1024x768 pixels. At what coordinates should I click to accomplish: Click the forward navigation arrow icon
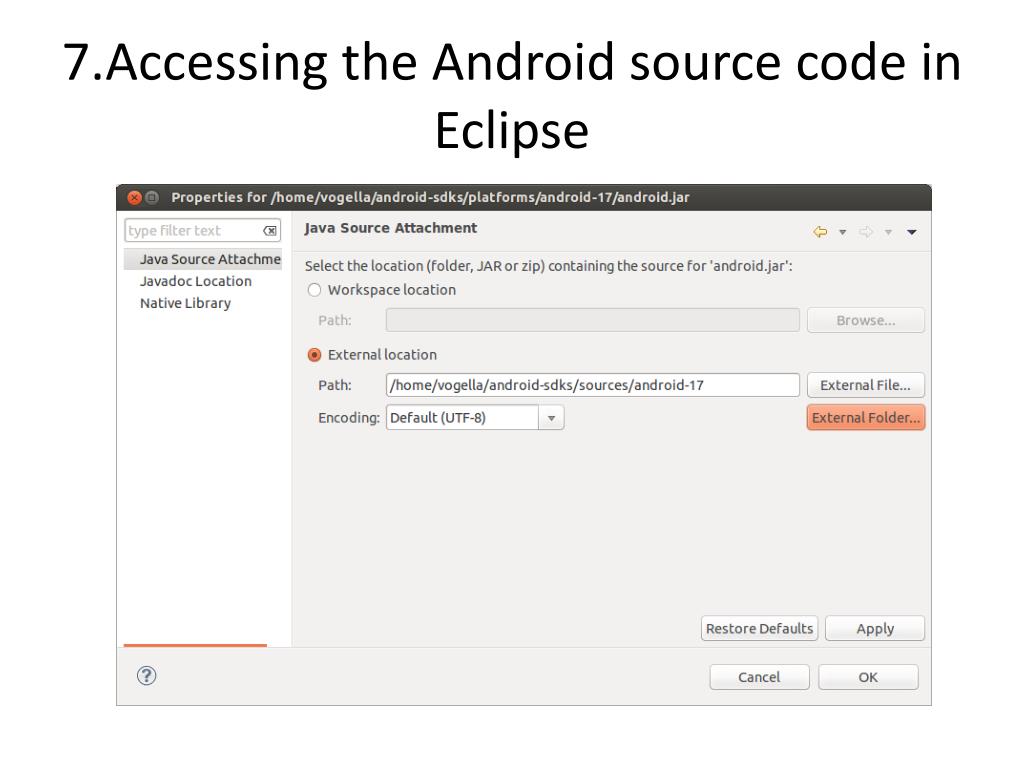(x=866, y=232)
